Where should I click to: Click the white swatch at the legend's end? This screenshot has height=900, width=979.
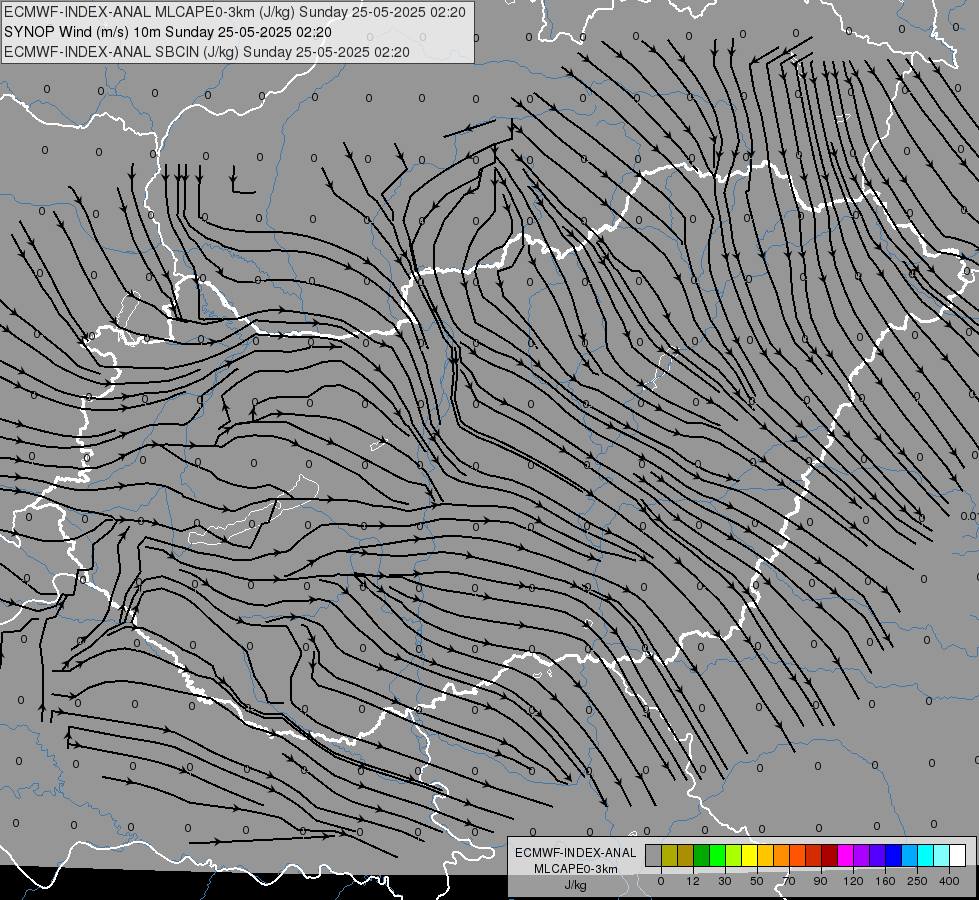tap(957, 855)
